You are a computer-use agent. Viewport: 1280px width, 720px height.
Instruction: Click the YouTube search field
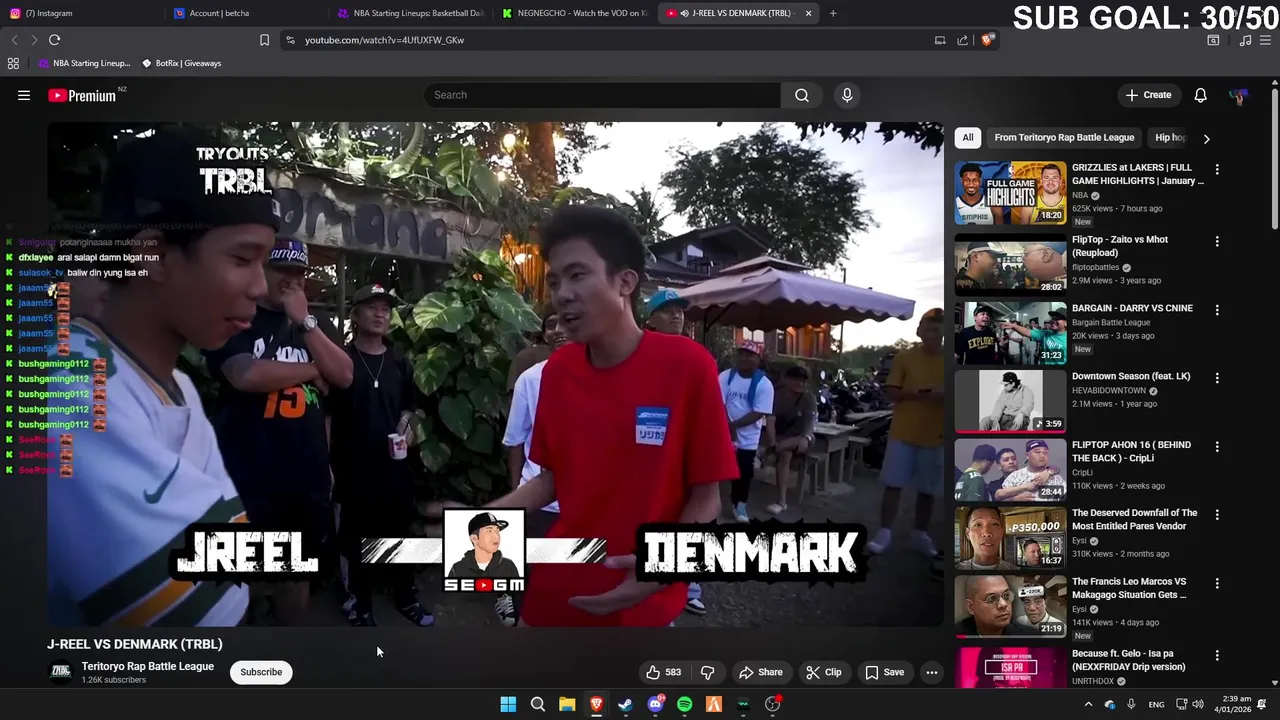(602, 95)
